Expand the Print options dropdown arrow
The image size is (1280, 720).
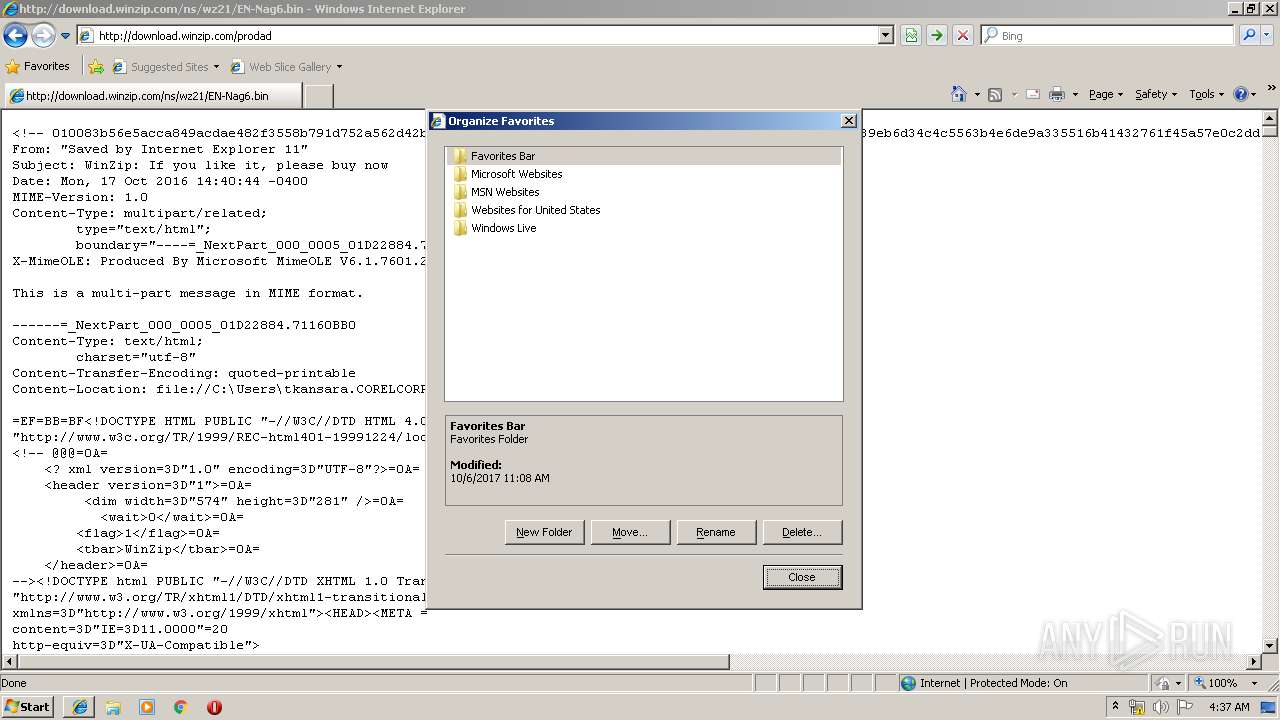point(1075,94)
